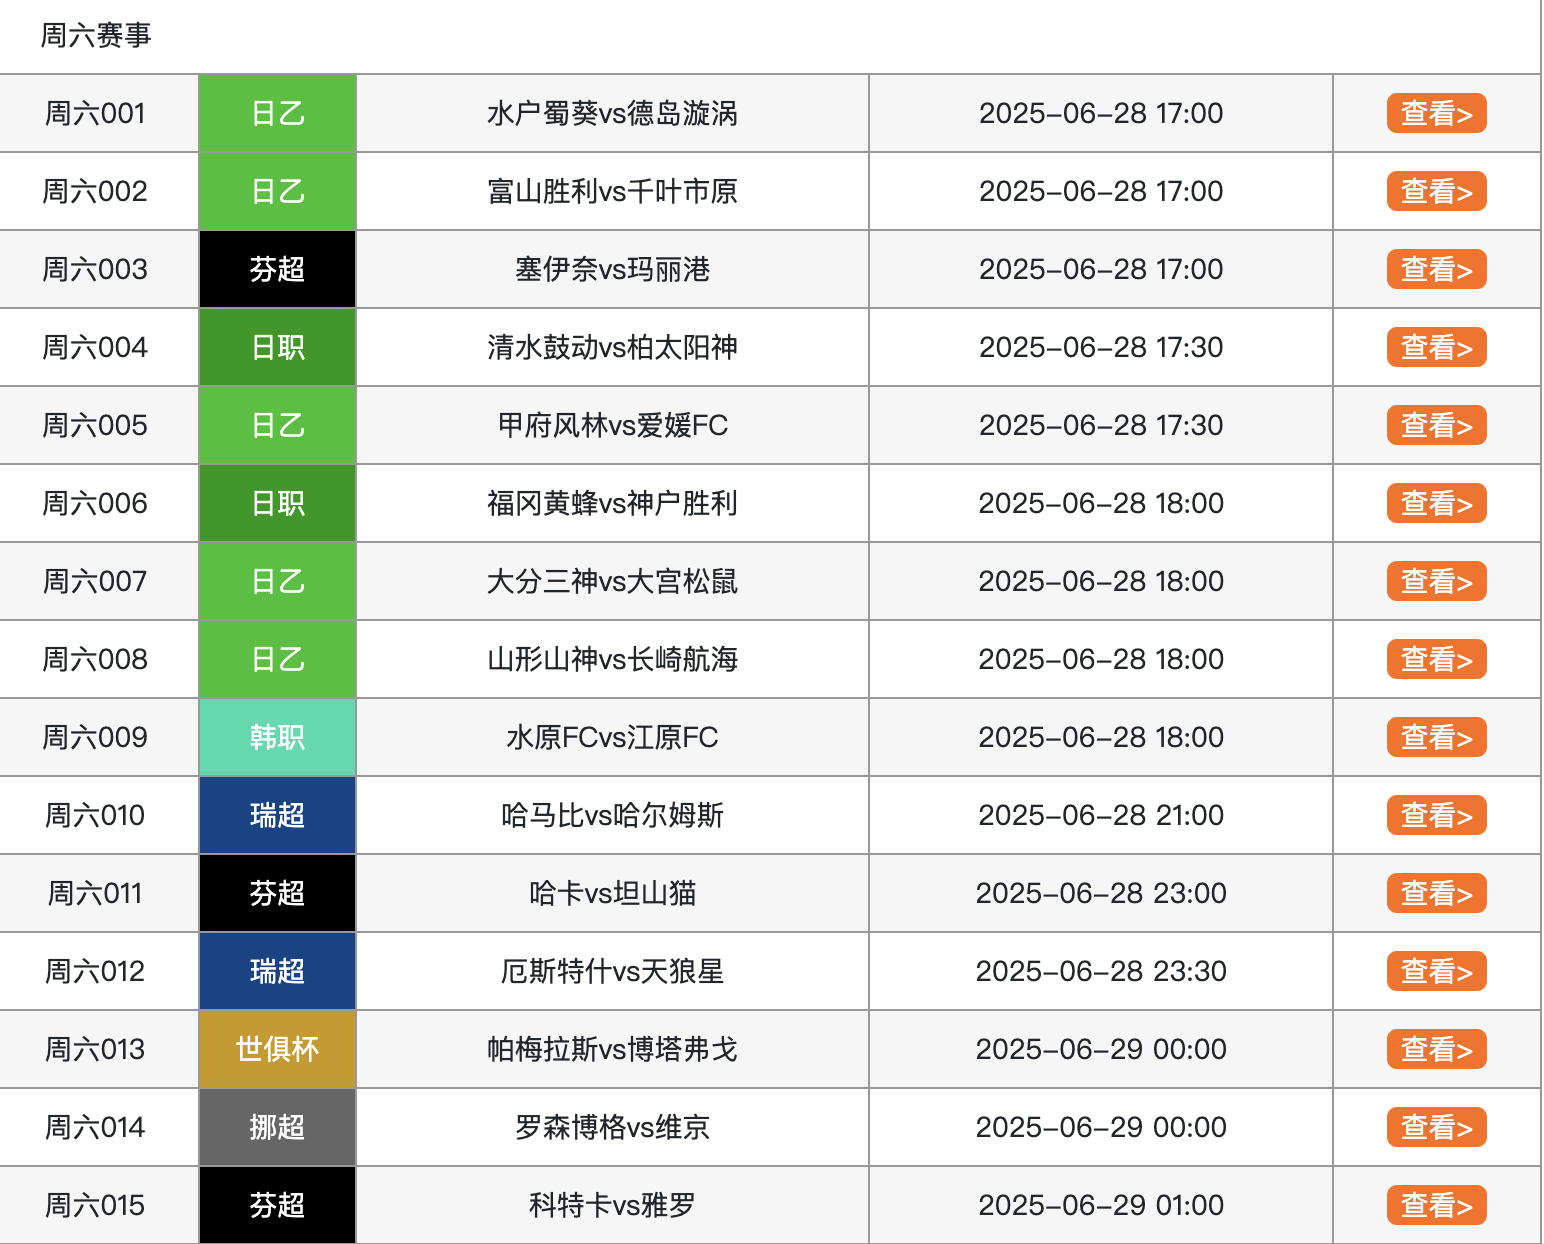View 周六015 科特卡vs雅罗 details
This screenshot has width=1544, height=1244.
[x=1436, y=1205]
